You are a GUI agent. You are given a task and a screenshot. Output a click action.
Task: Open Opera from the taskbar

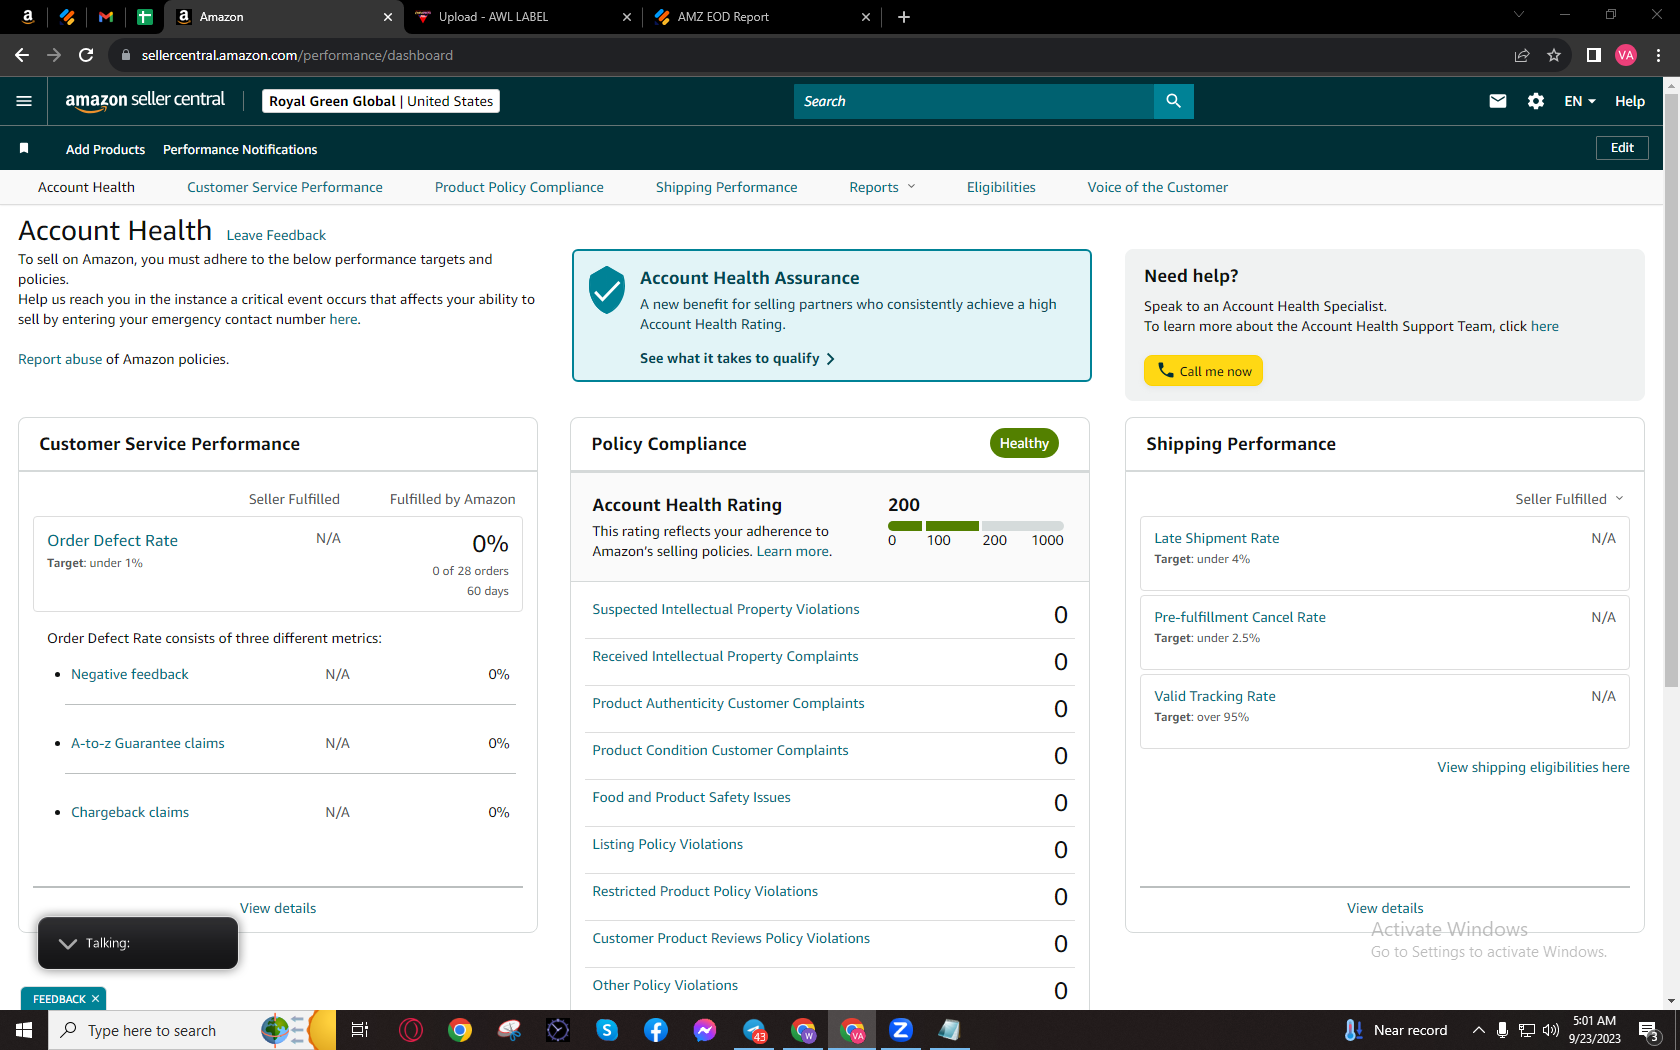pos(410,1030)
